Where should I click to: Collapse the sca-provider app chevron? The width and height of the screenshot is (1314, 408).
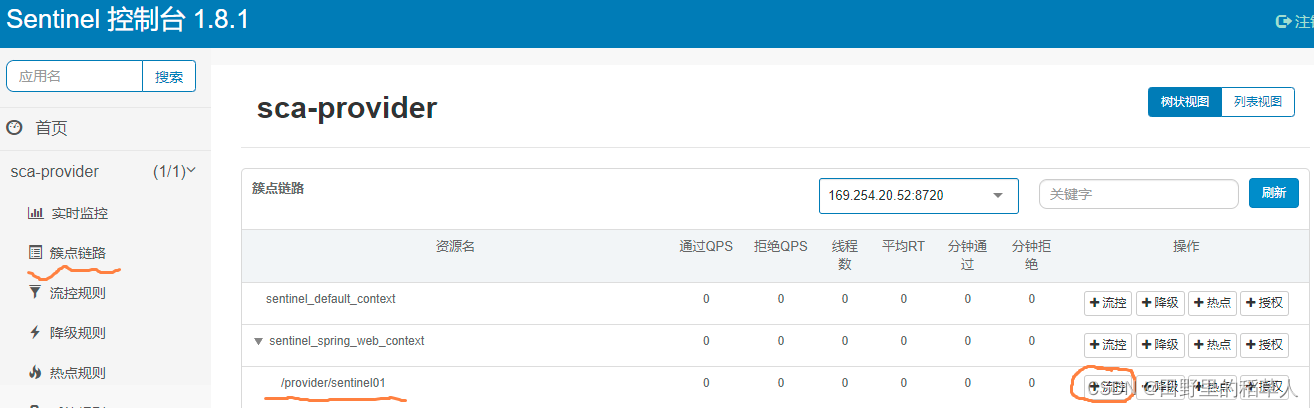point(191,171)
